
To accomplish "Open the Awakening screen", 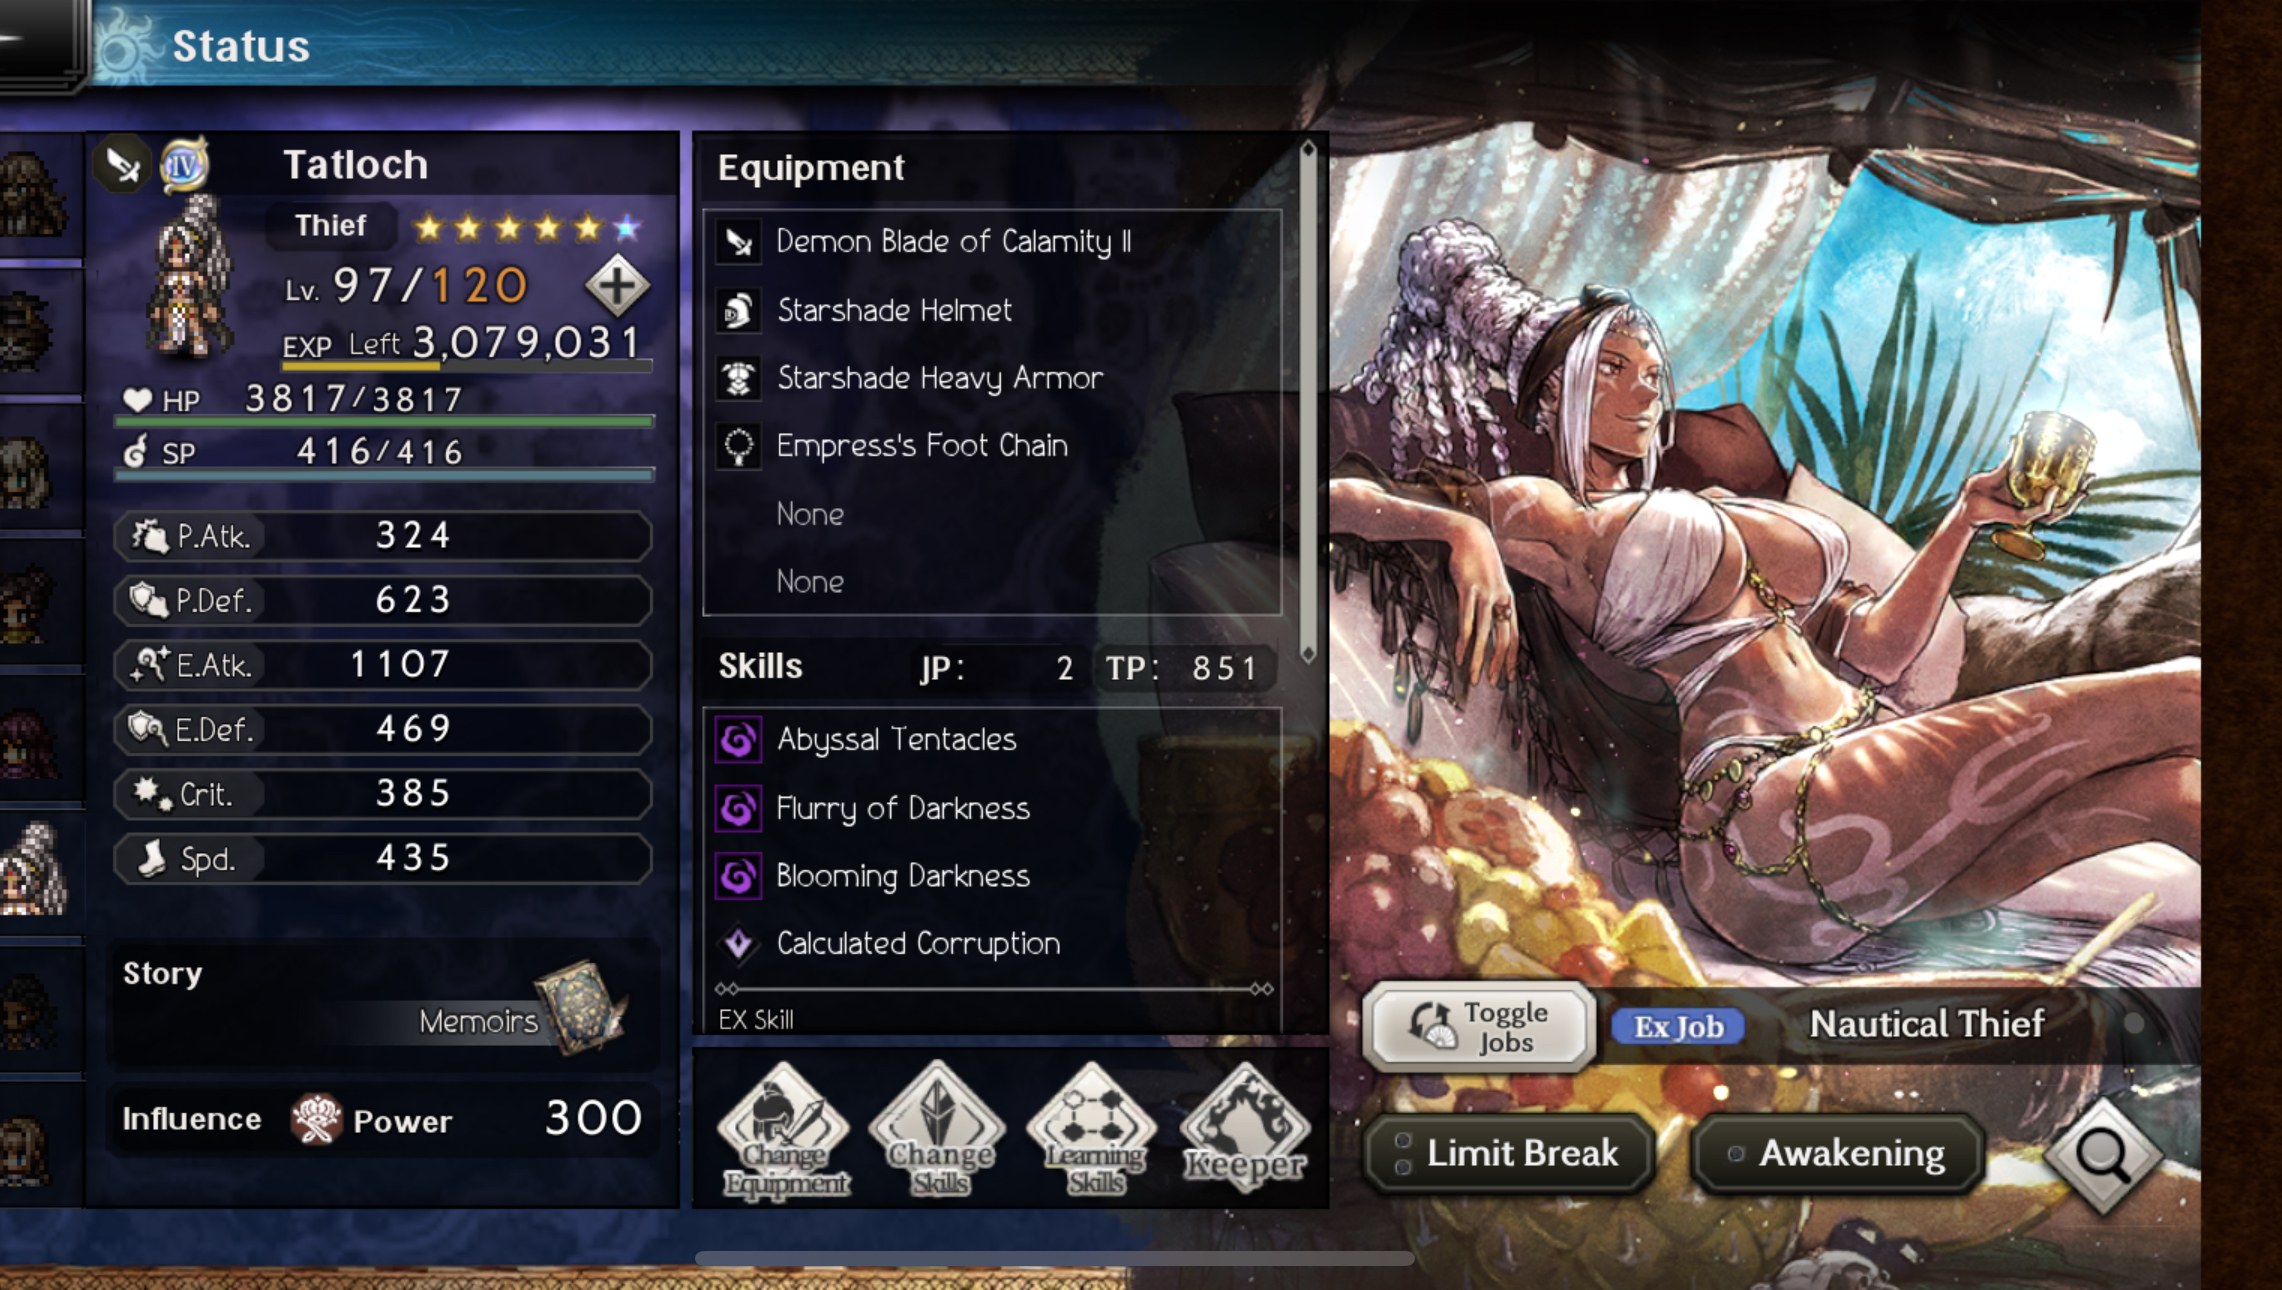I will pyautogui.click(x=1838, y=1153).
